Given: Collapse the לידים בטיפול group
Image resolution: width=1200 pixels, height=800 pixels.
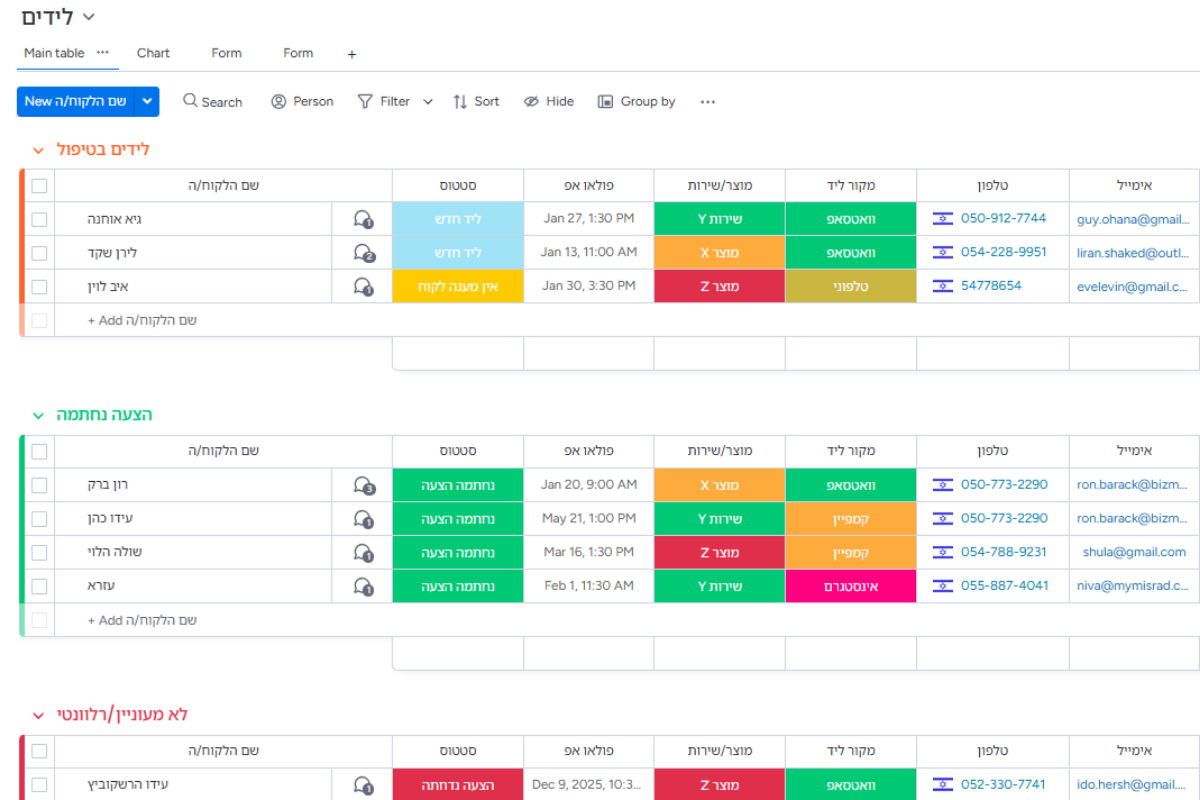Looking at the screenshot, I should tap(38, 150).
